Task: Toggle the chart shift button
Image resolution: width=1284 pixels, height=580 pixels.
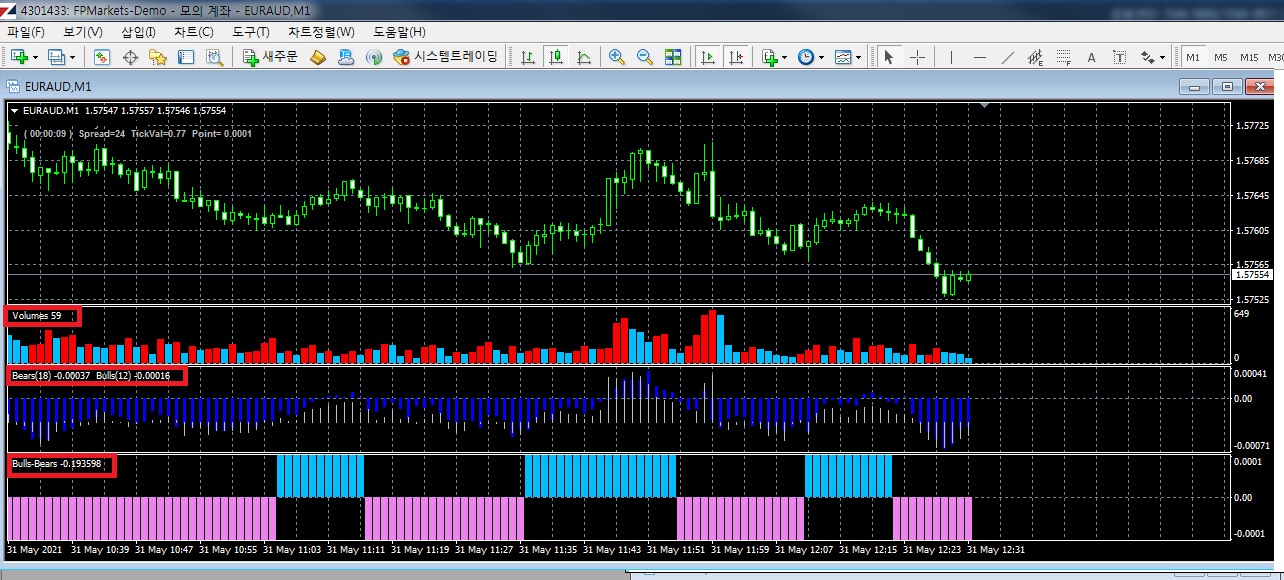Action: click(x=736, y=57)
